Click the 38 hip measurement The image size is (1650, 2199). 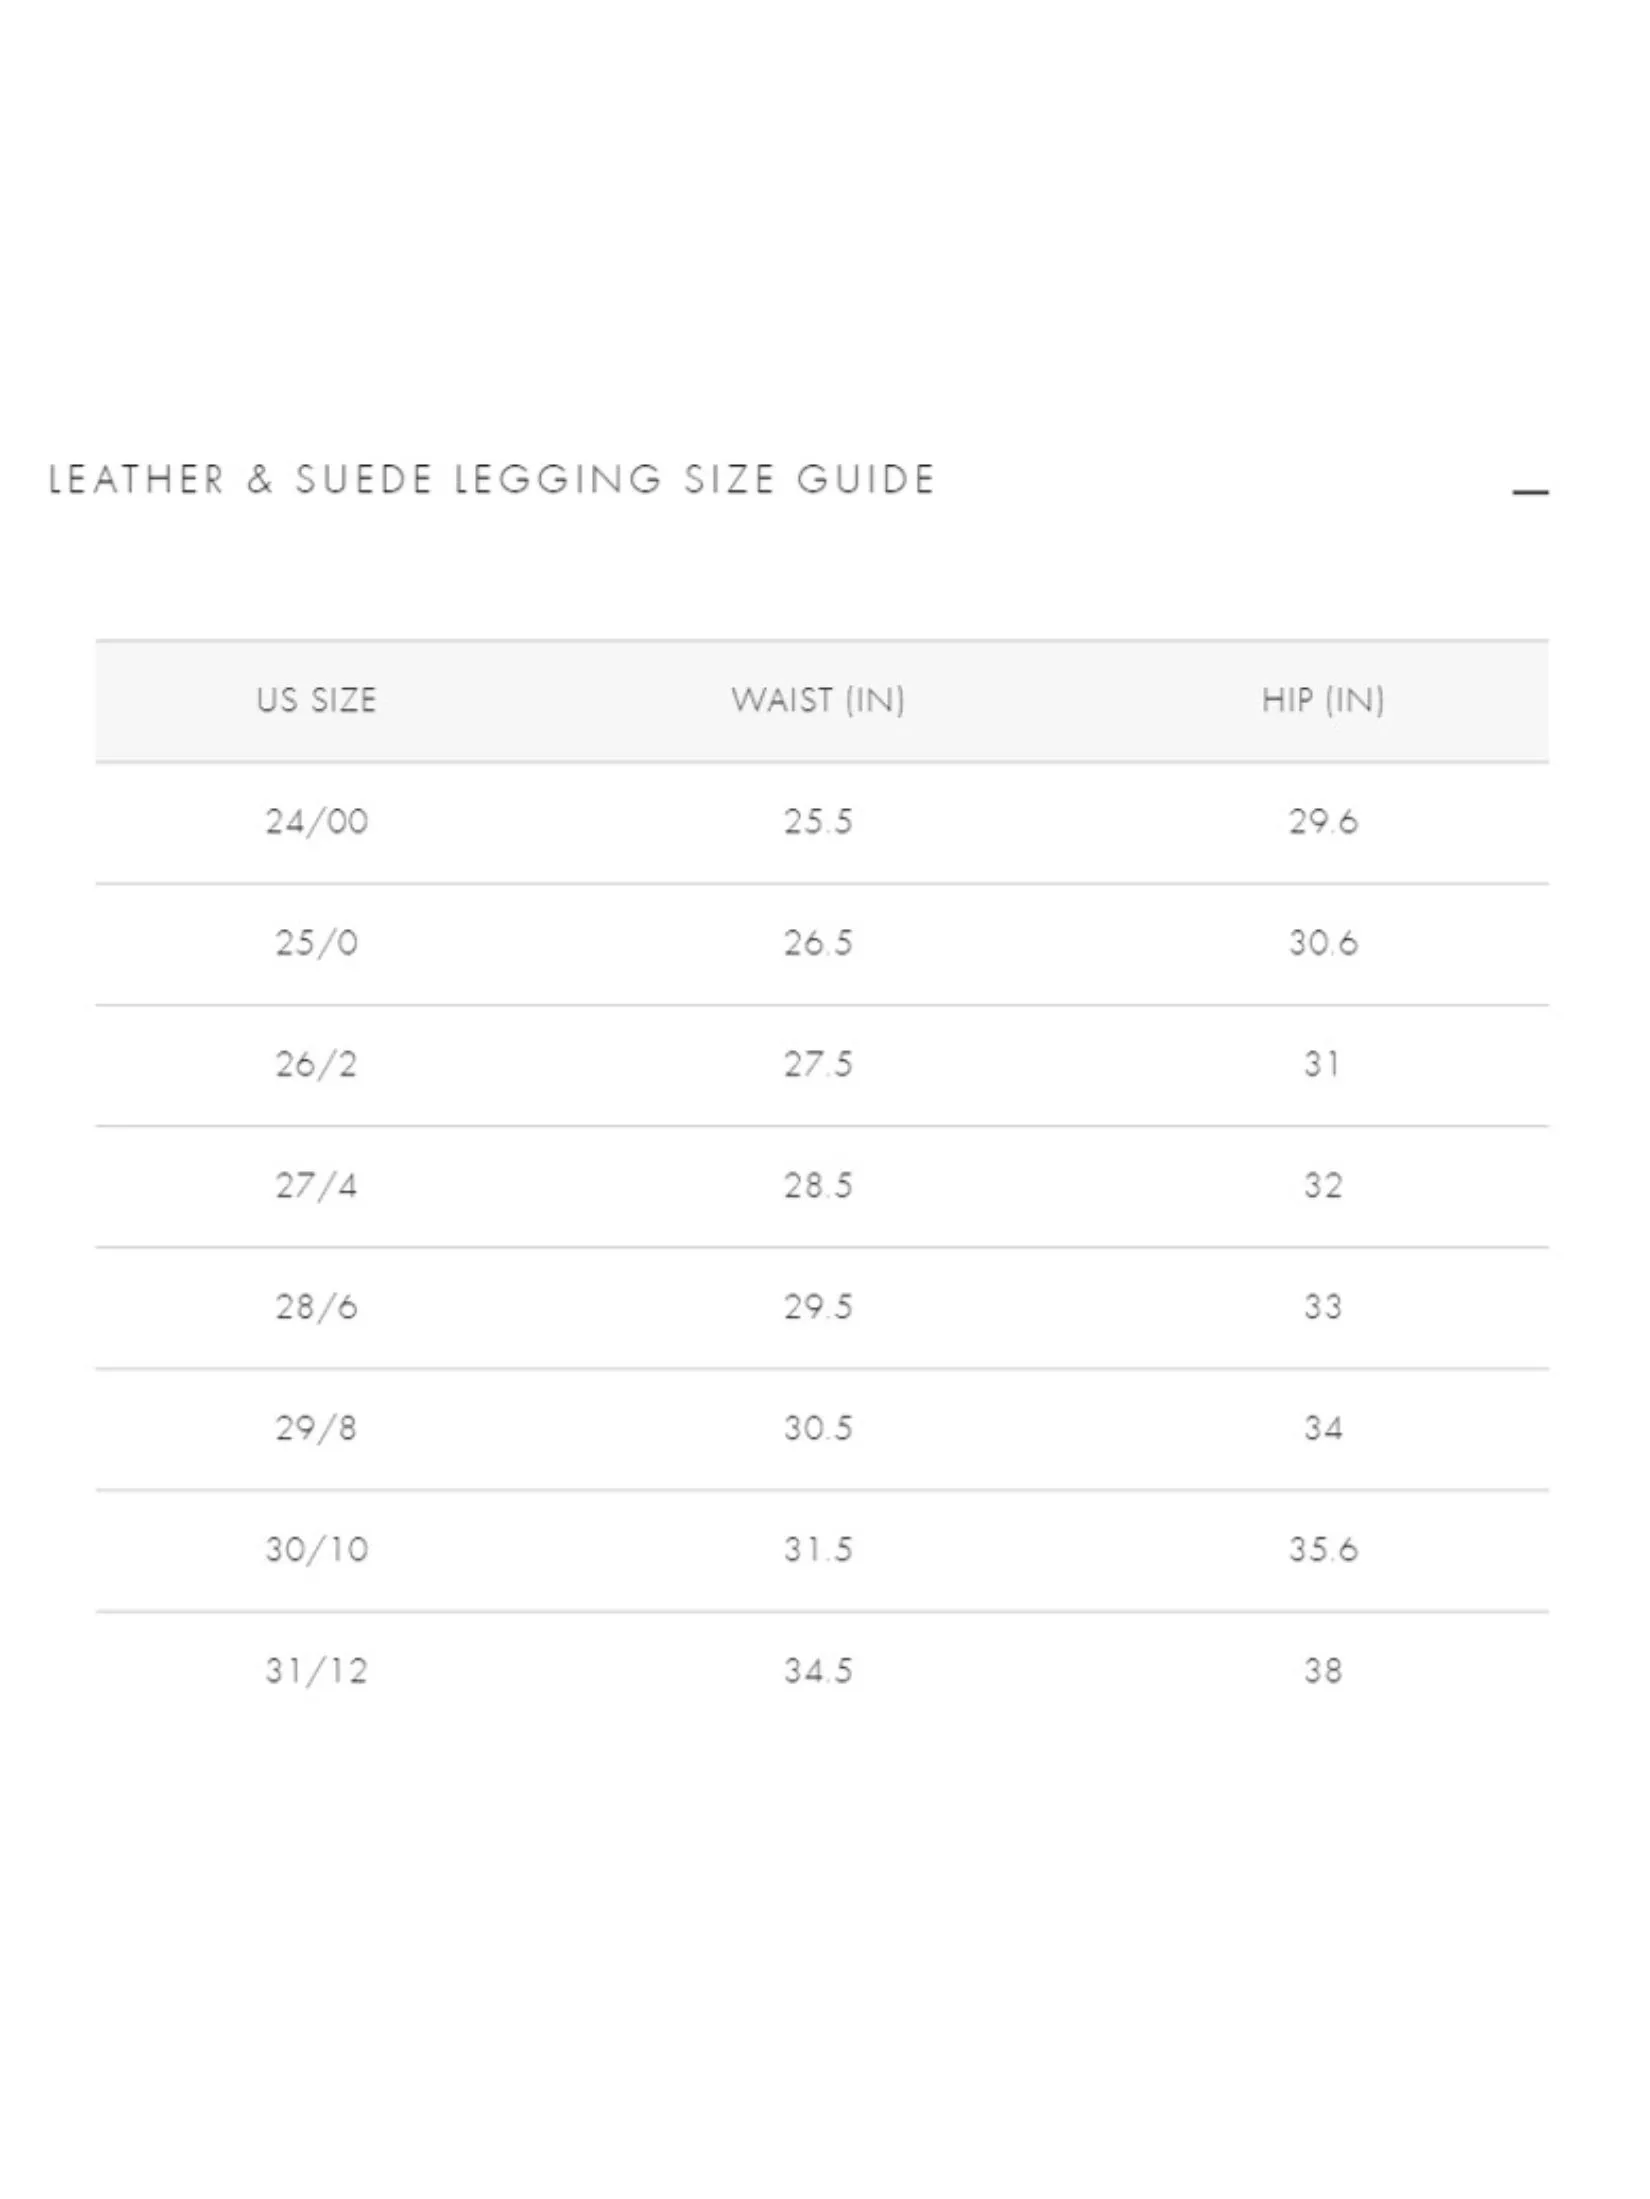click(1322, 1671)
